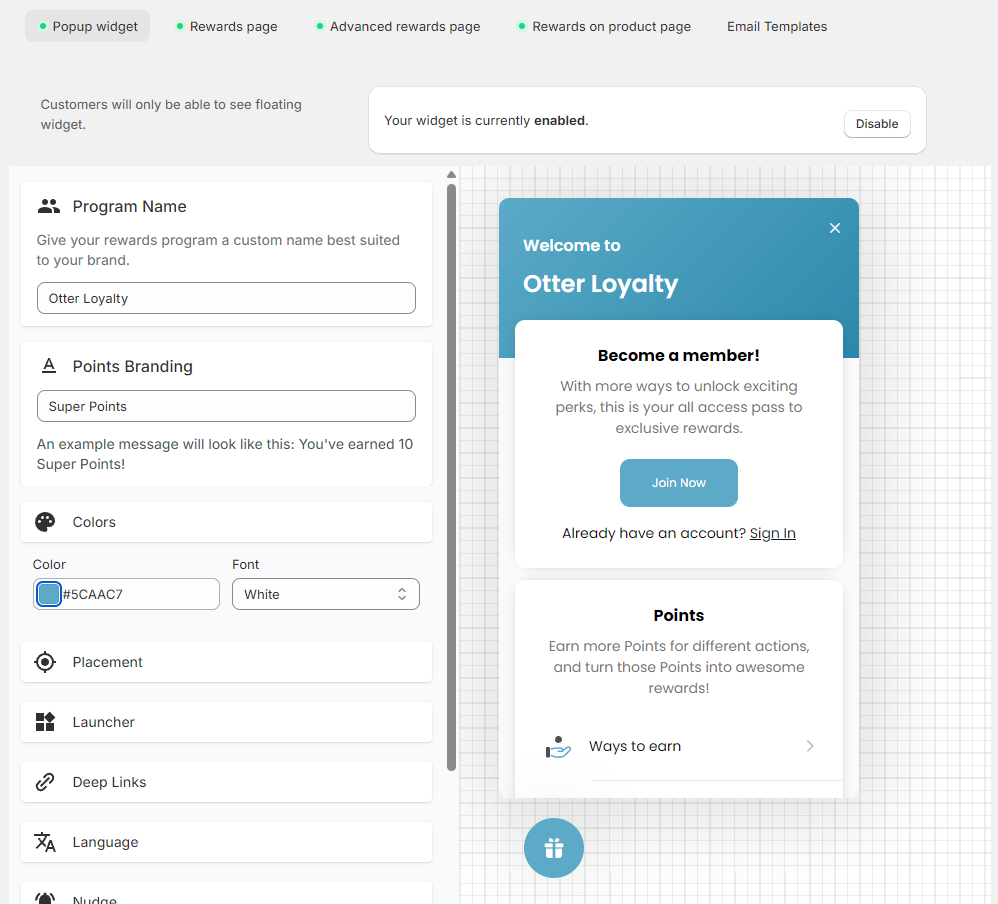Image resolution: width=998 pixels, height=904 pixels.
Task: Click the gift launcher button in preview
Action: 554,848
